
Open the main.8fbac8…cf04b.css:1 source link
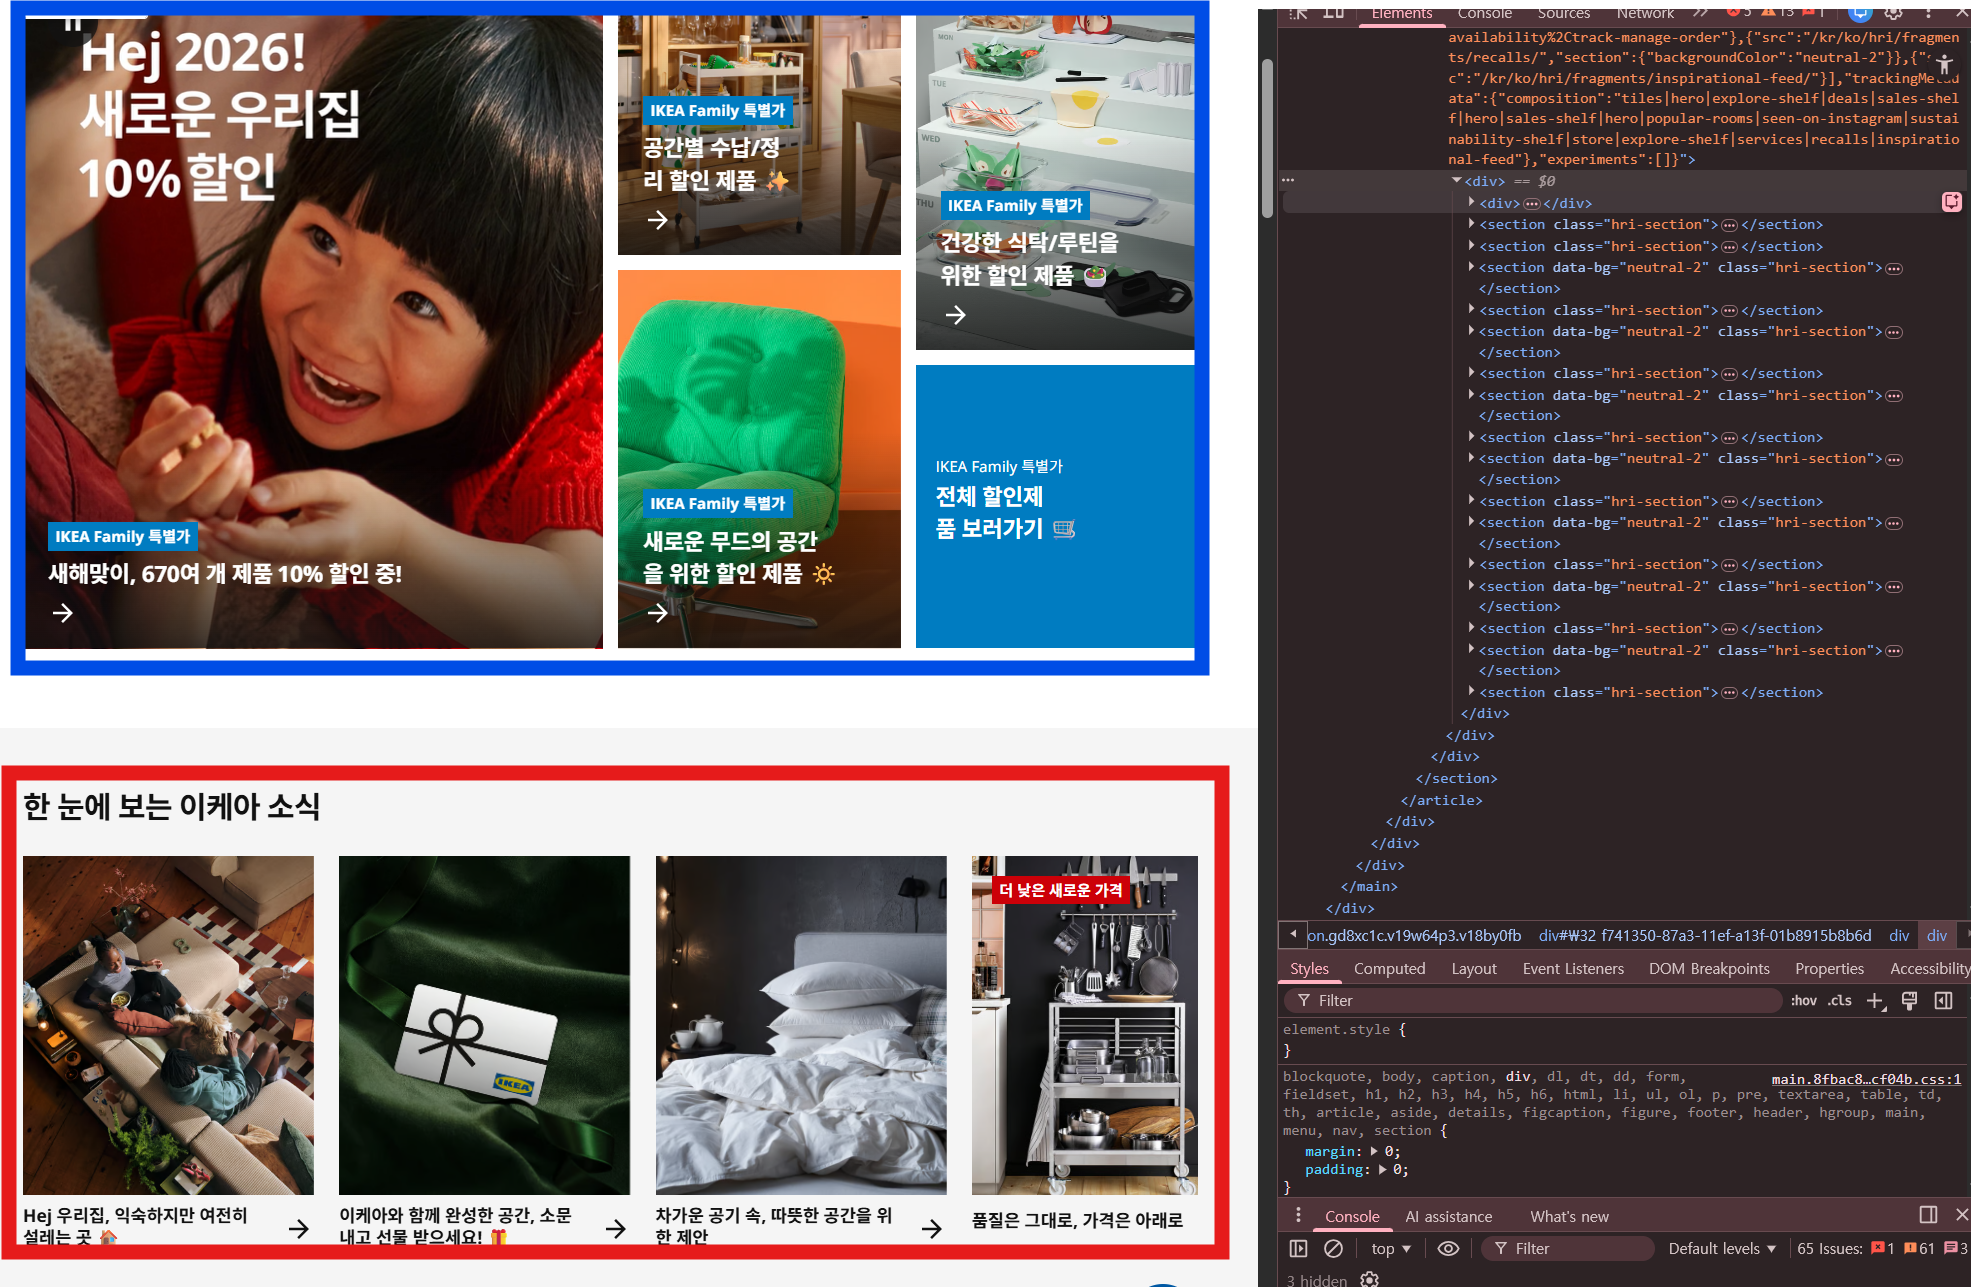point(1866,1079)
